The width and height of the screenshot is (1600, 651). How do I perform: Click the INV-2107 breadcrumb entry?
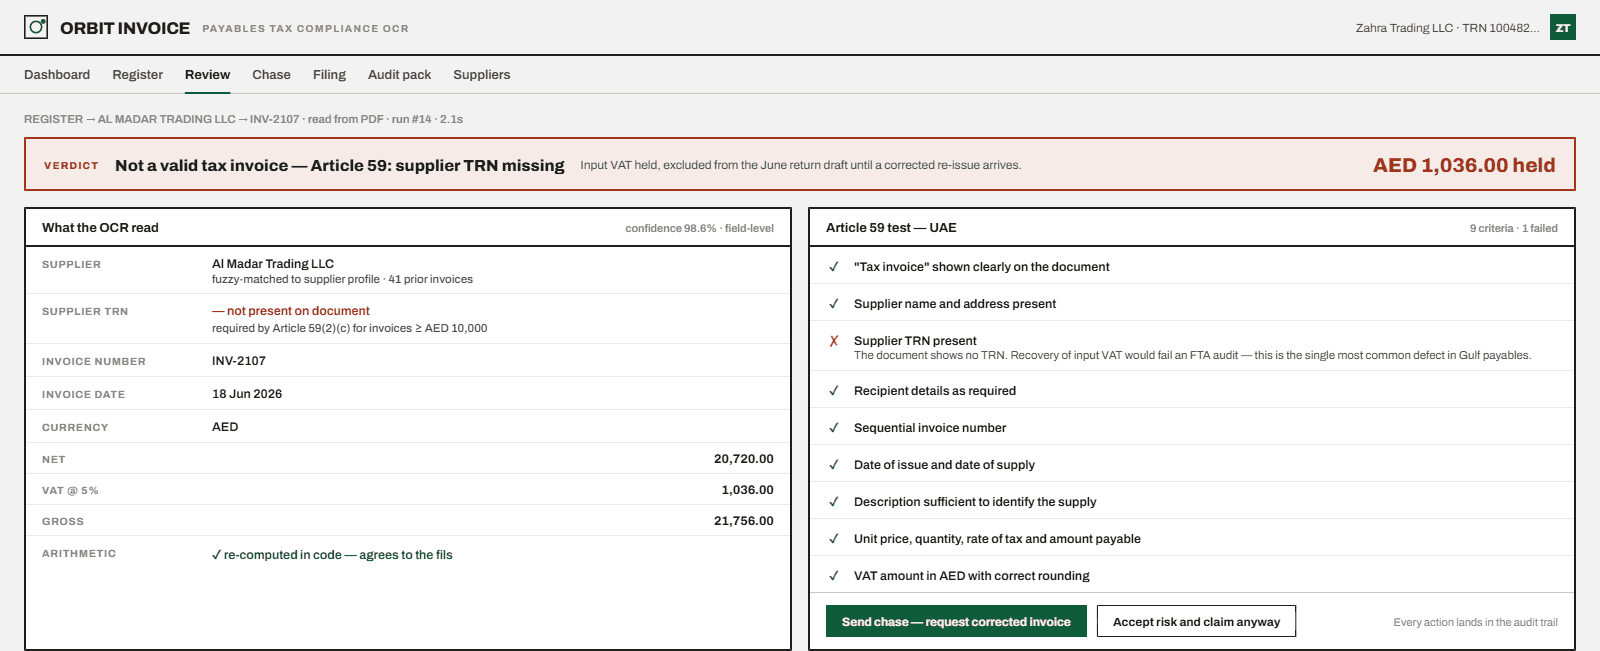click(x=275, y=119)
